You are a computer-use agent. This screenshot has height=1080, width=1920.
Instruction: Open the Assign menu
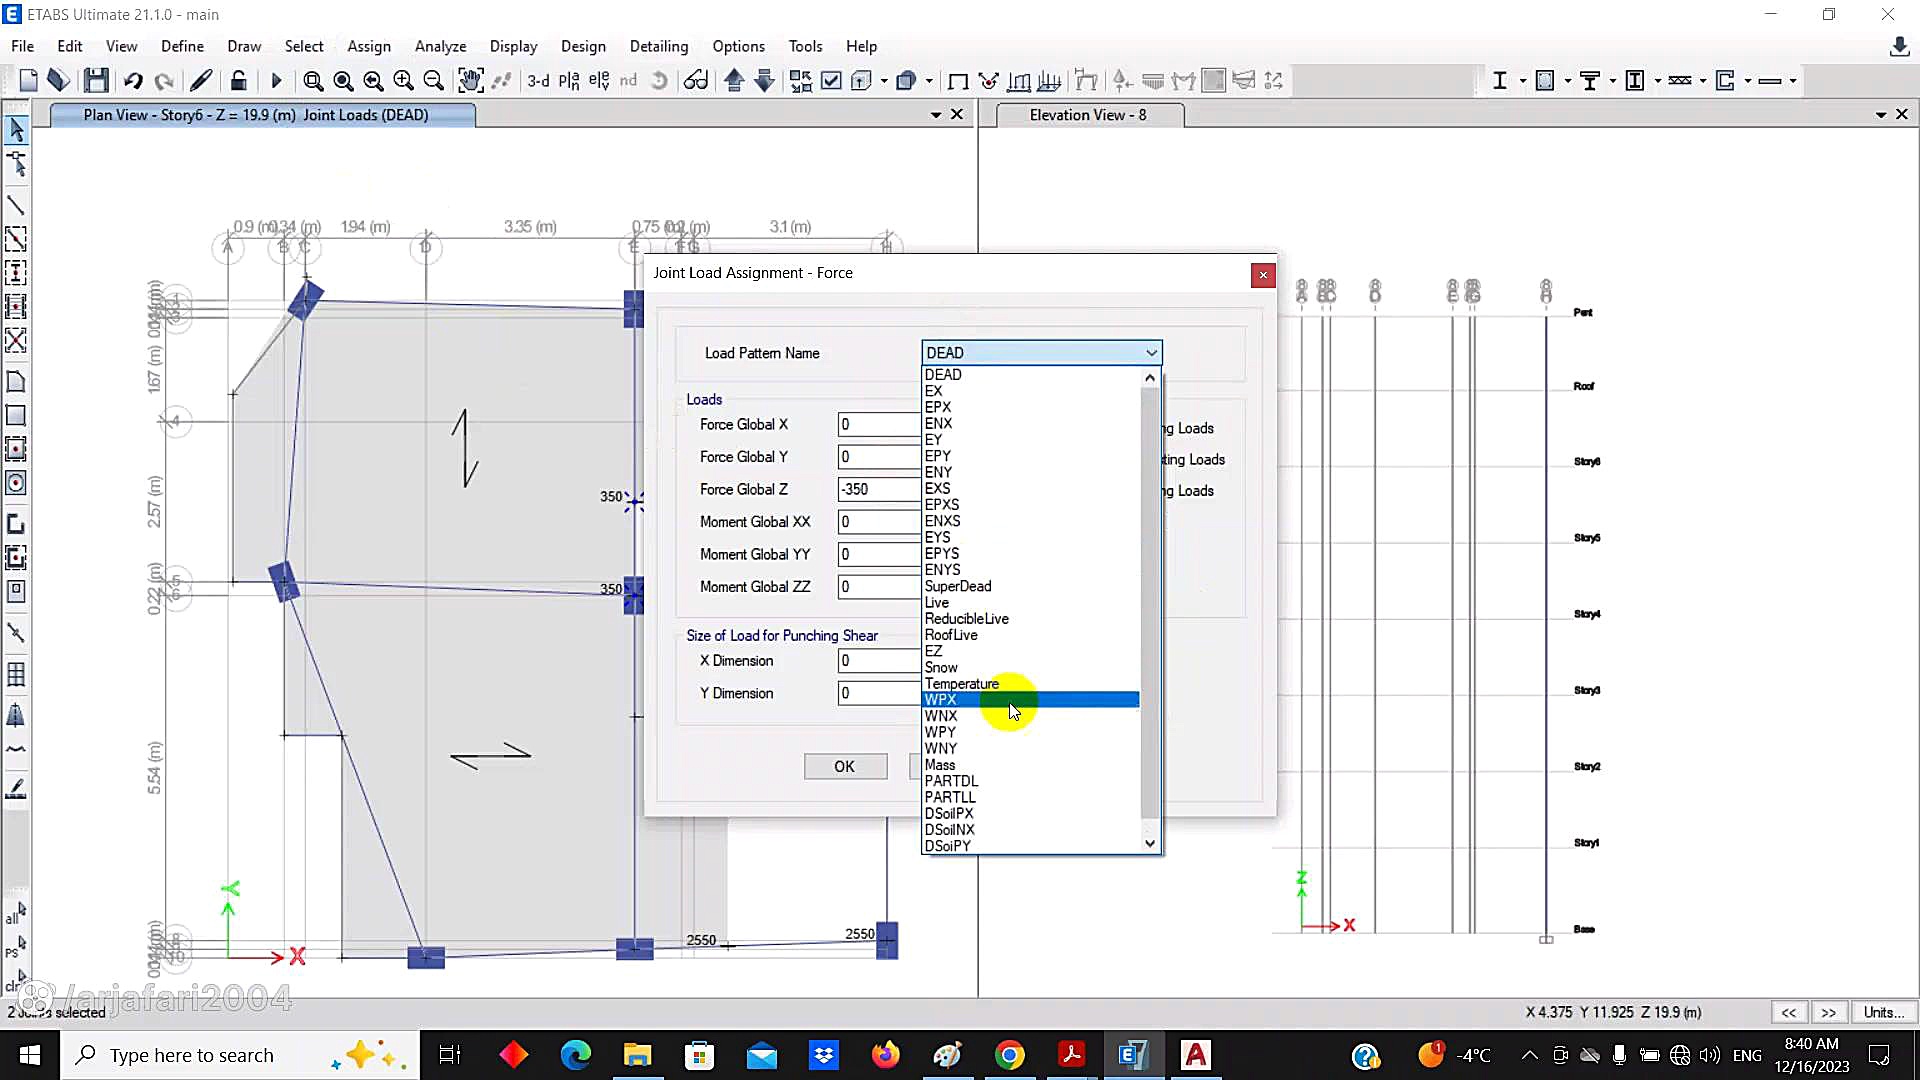point(369,46)
